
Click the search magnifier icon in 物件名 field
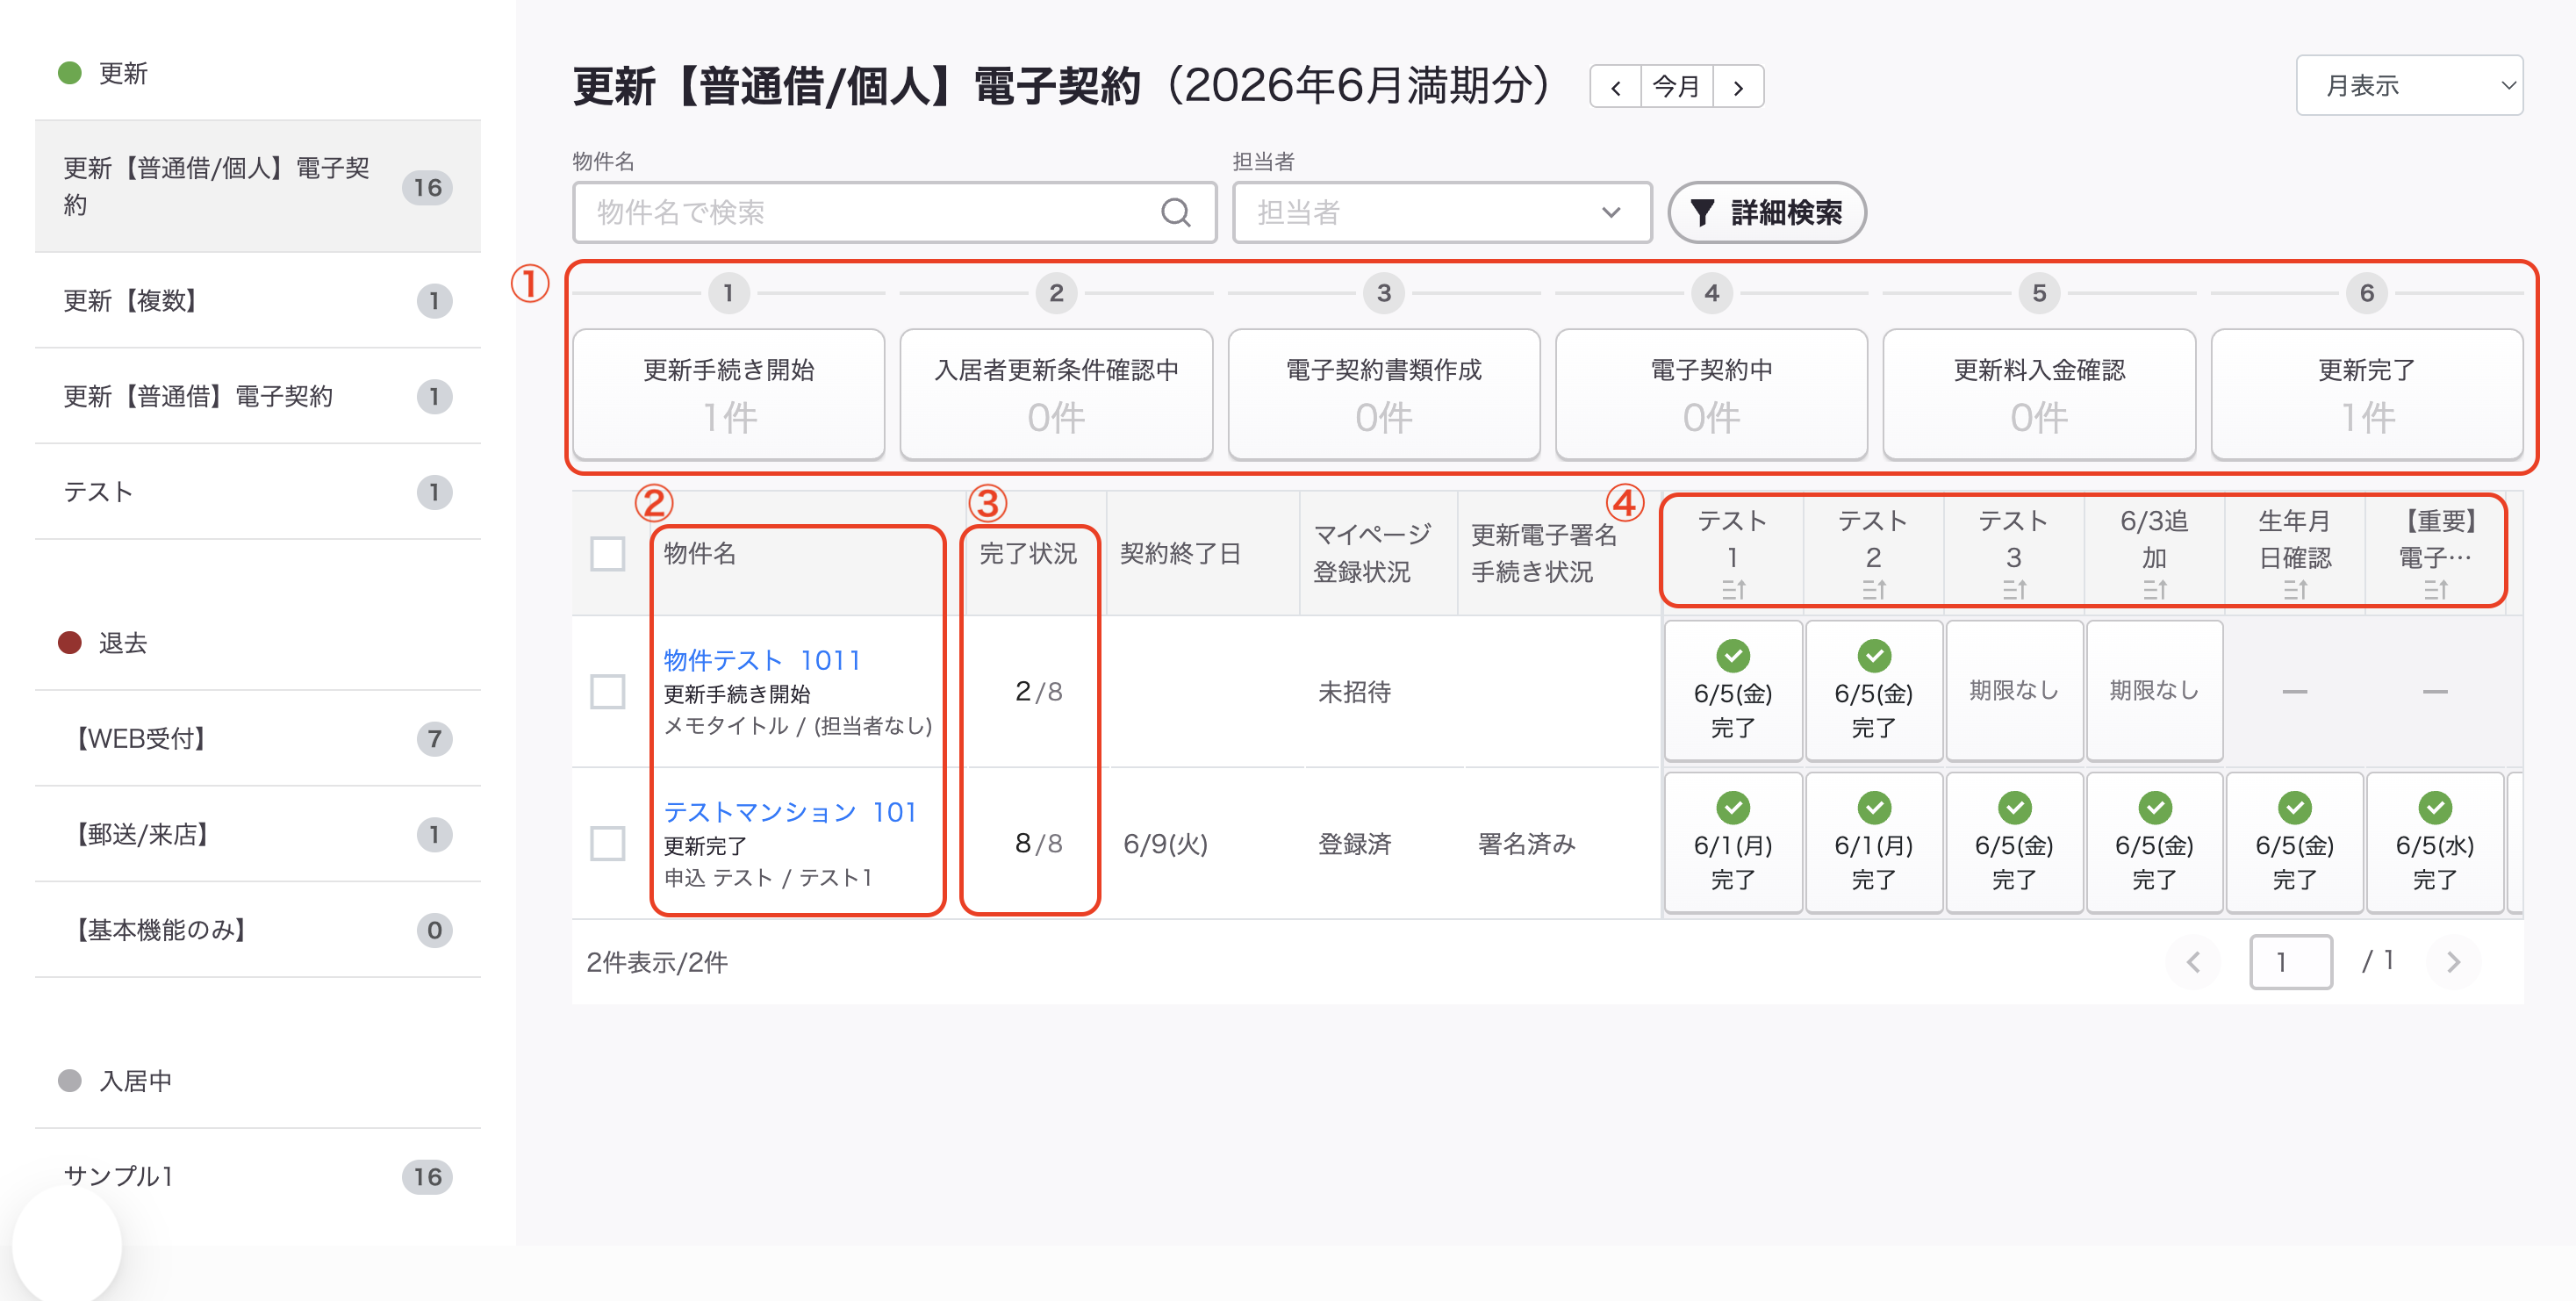[x=1175, y=212]
